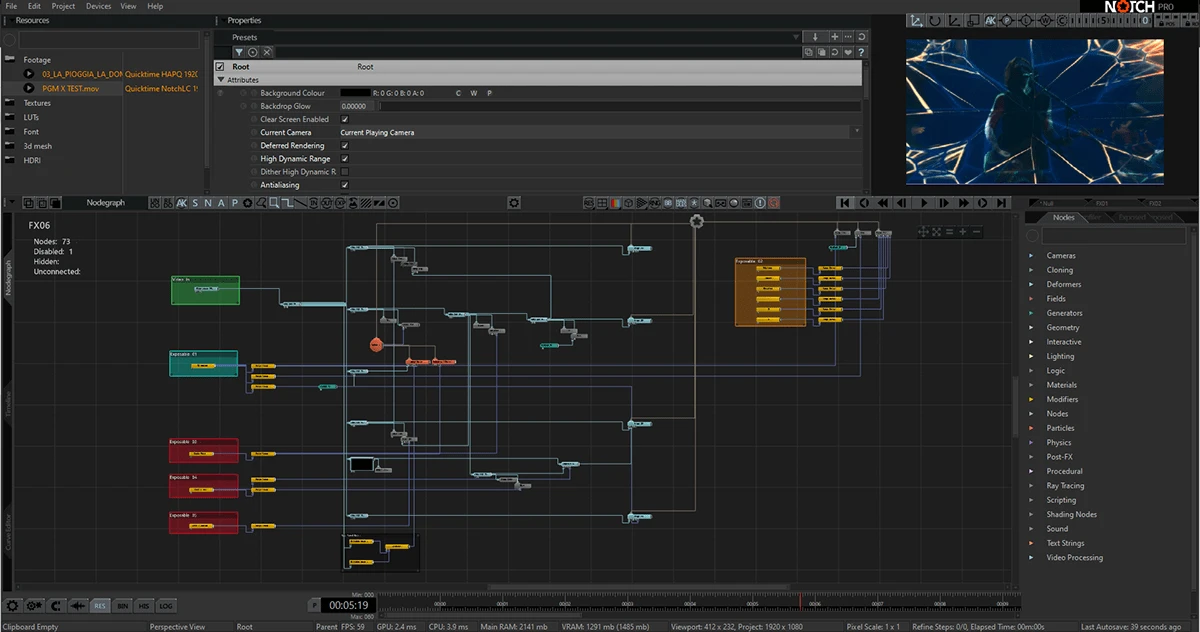The width and height of the screenshot is (1200, 632).
Task: Select the colorful channels view icon
Action: [x=616, y=203]
